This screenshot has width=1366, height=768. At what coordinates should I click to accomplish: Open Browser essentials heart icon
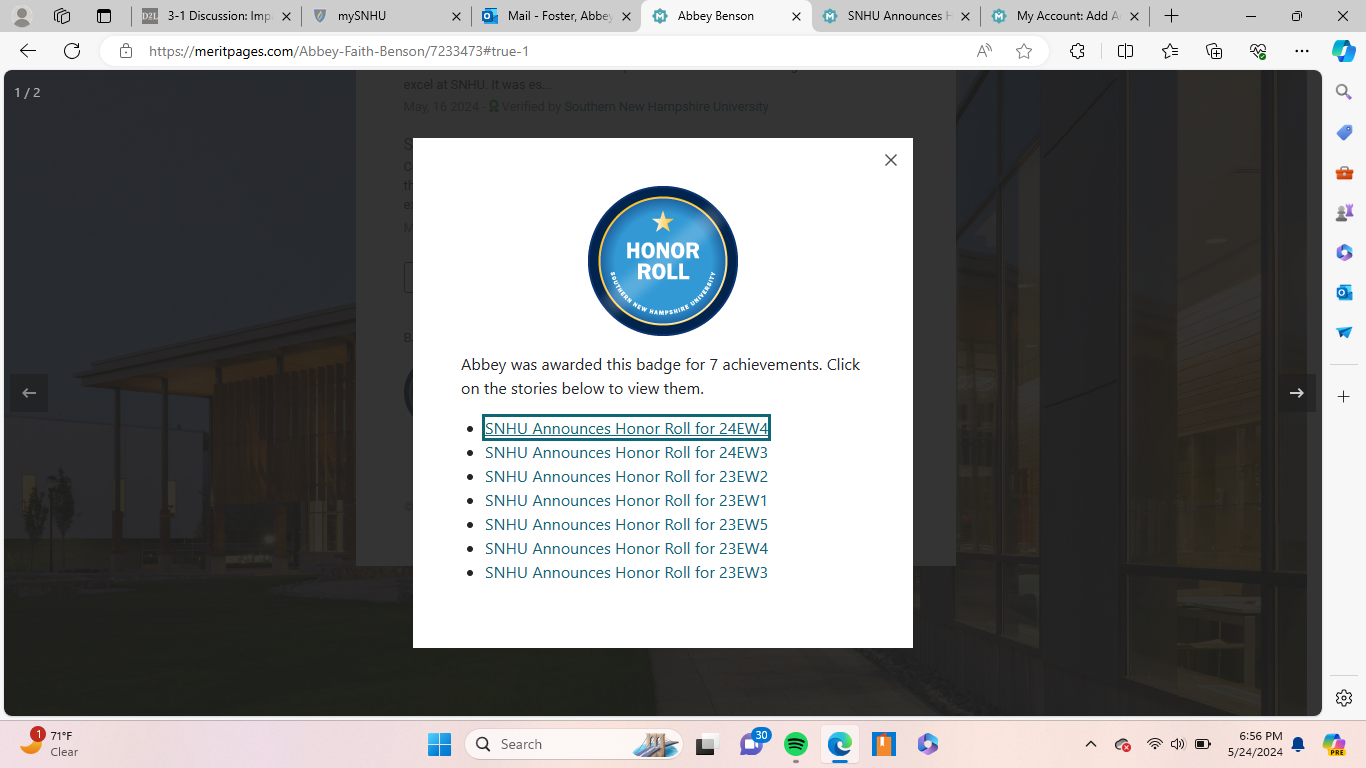point(1258,51)
